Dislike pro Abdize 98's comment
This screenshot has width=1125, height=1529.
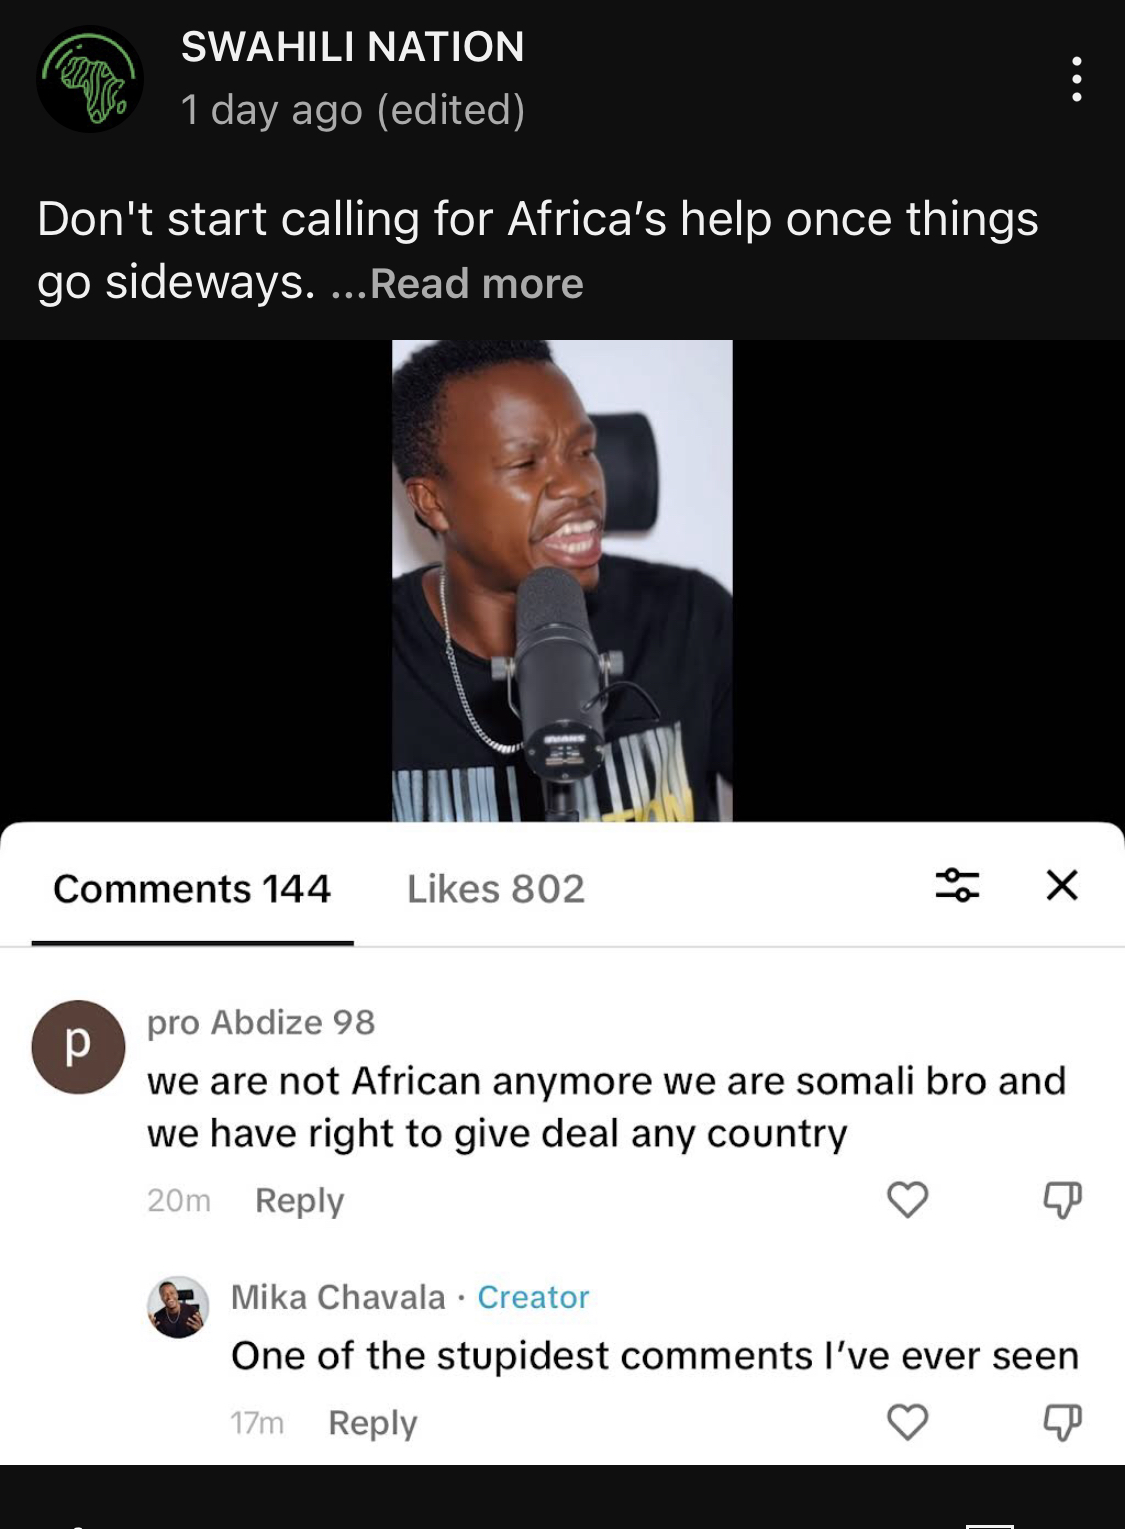point(1062,1199)
